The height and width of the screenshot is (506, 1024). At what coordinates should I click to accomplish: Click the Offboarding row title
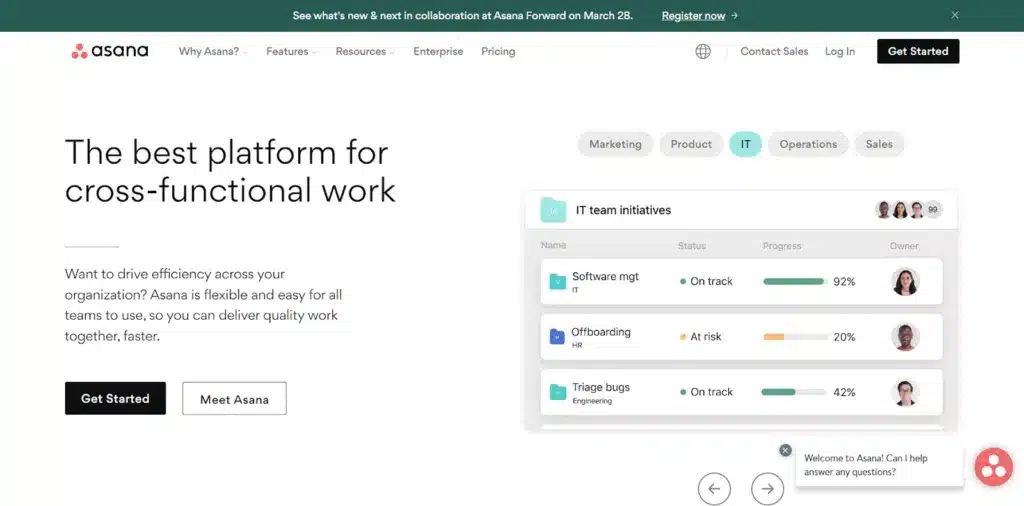coord(601,332)
